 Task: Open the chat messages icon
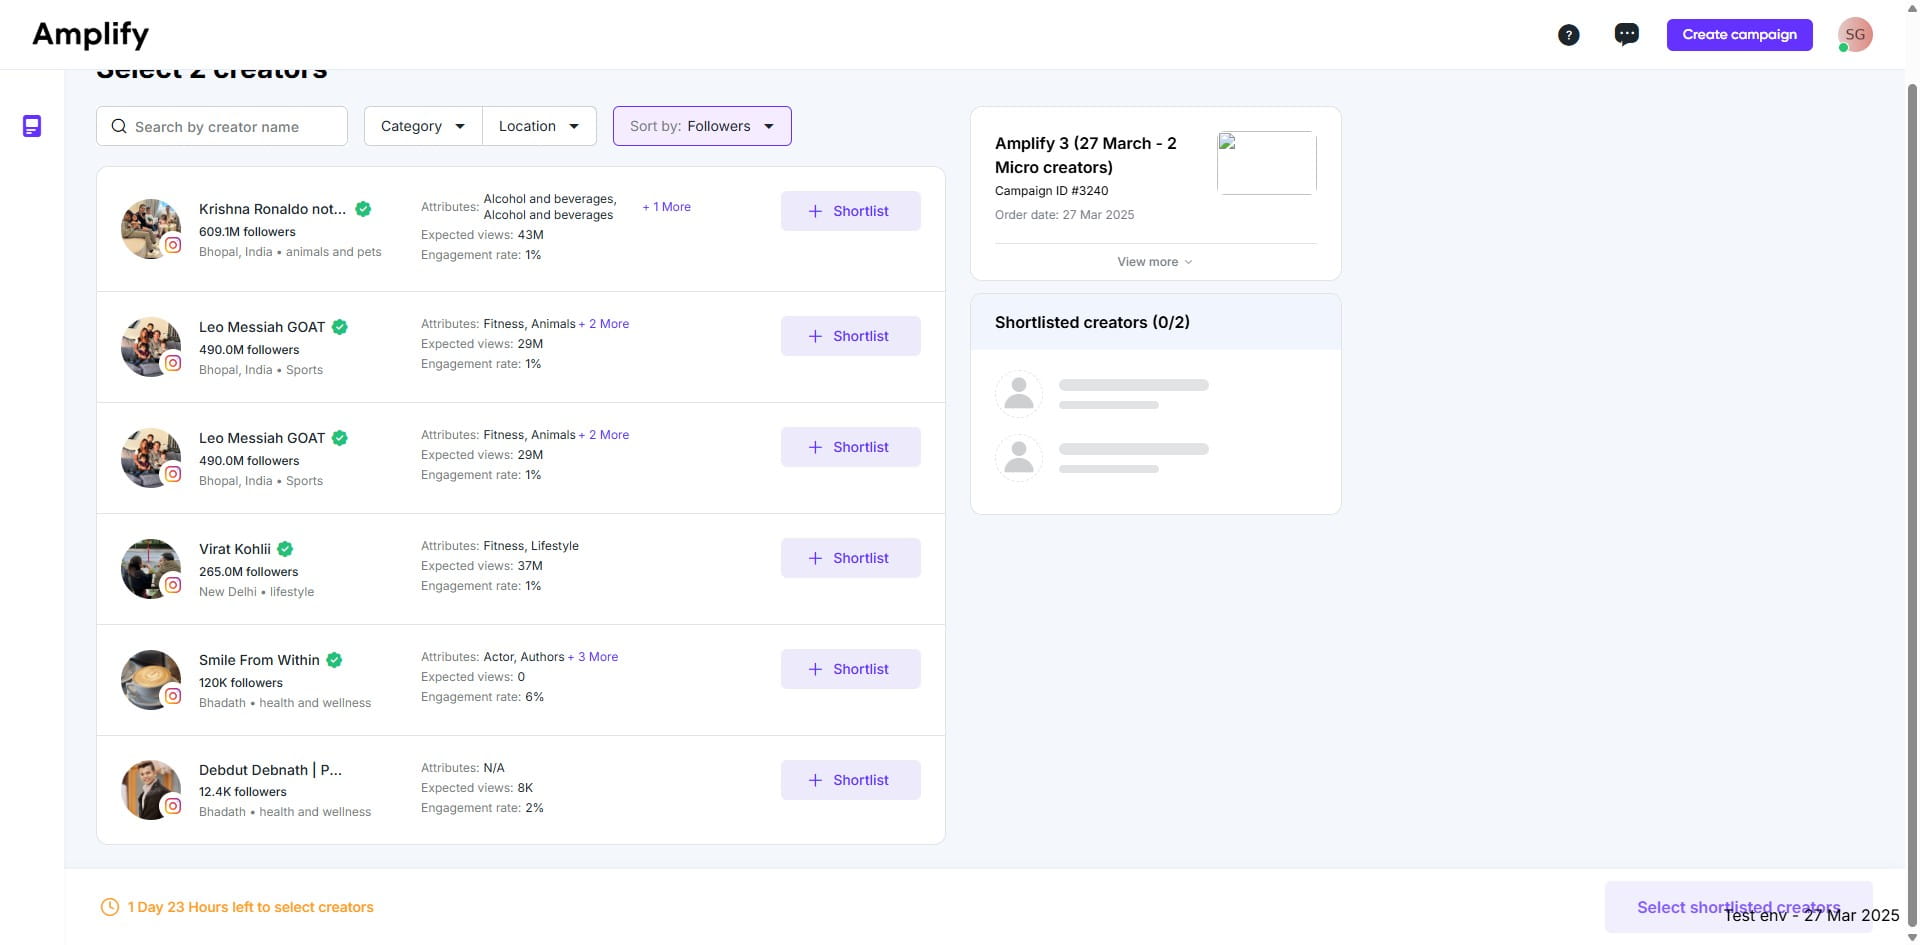[x=1626, y=33]
